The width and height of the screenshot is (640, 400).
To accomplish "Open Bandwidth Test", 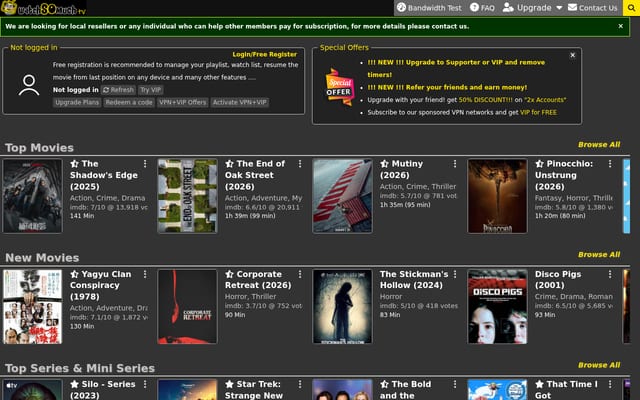I will [x=429, y=8].
